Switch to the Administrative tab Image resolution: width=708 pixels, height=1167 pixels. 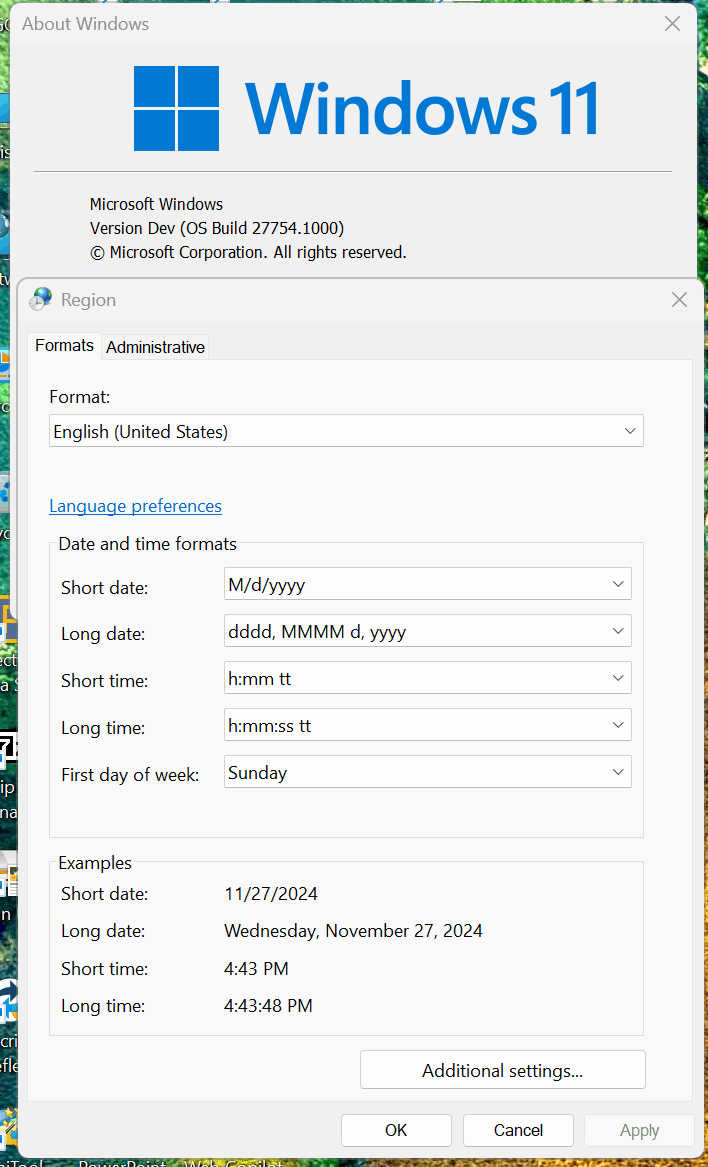[155, 347]
